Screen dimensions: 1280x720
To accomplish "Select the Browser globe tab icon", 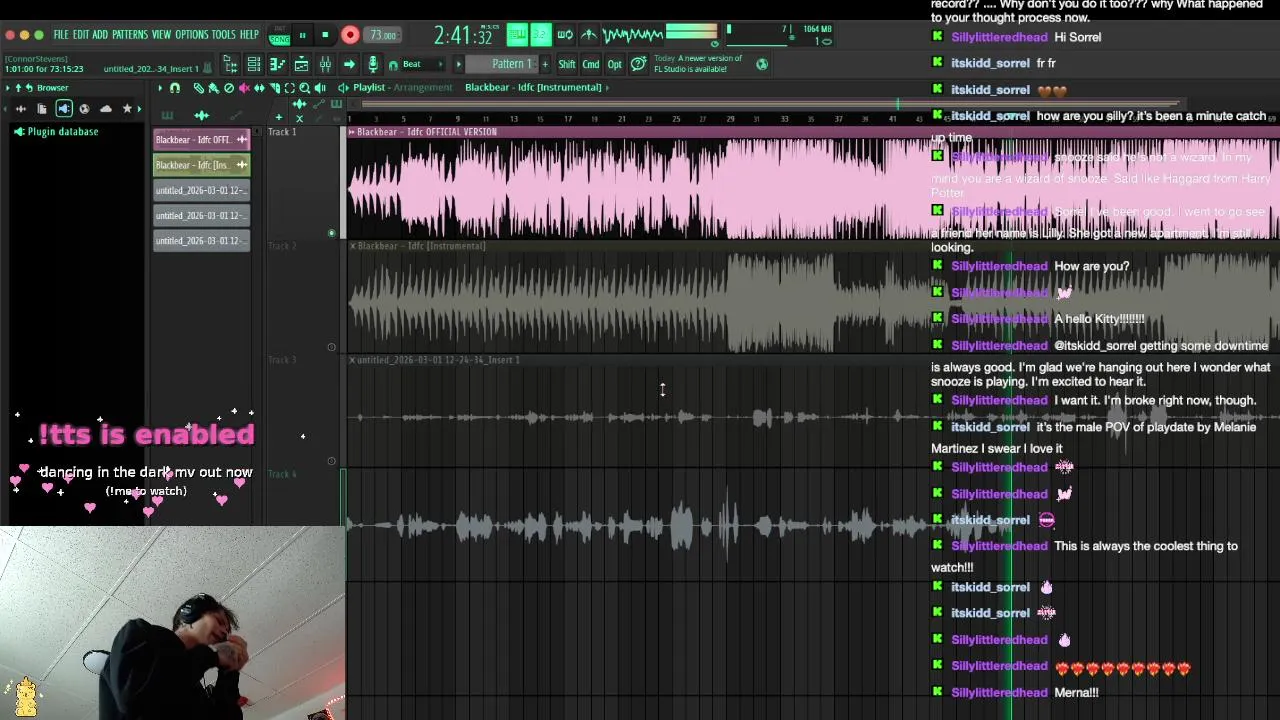I will (84, 109).
